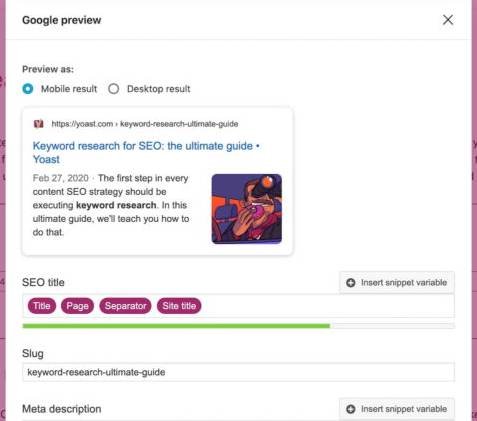Select the Mobile result radio button
The height and width of the screenshot is (421, 477).
point(28,89)
